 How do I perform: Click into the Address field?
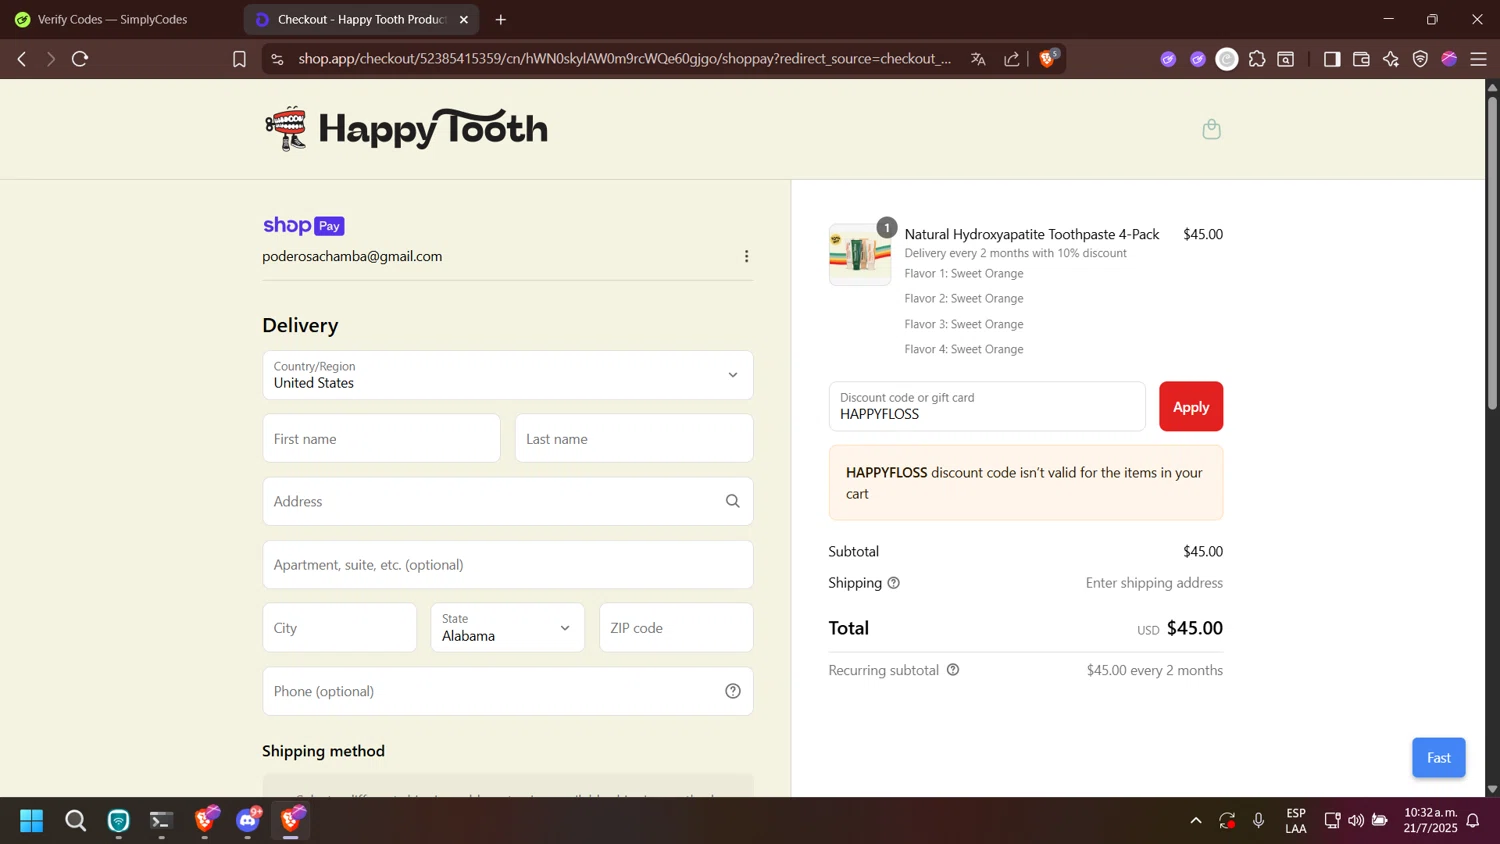[x=508, y=501]
